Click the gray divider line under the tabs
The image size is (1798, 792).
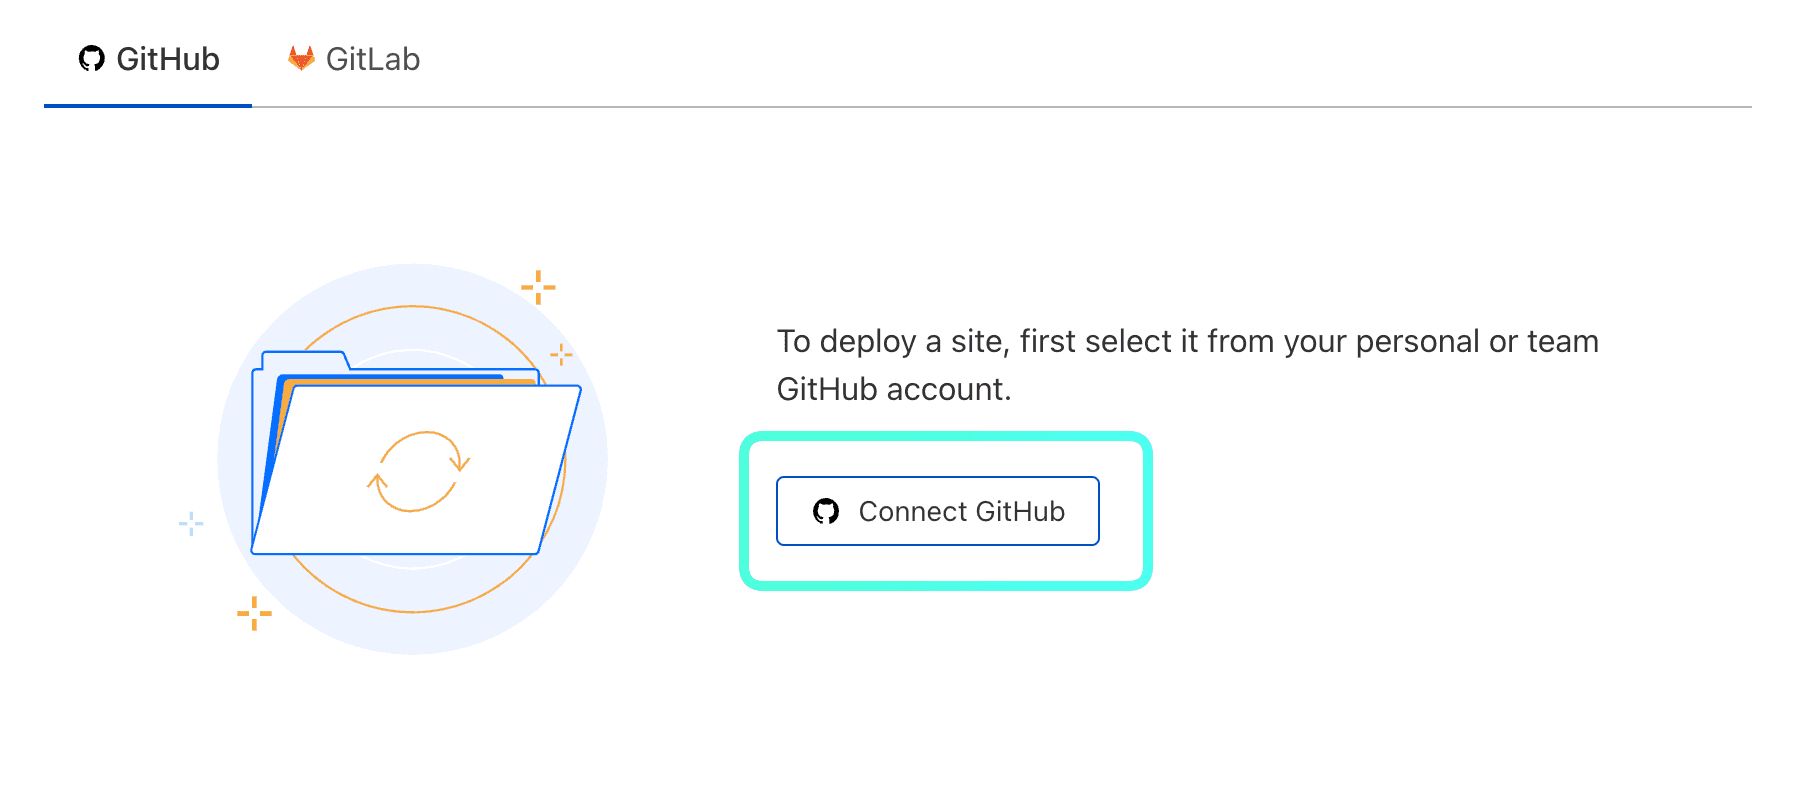[x=1000, y=107]
